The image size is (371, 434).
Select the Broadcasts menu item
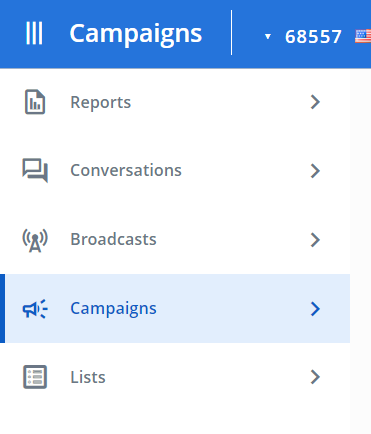[175, 240]
